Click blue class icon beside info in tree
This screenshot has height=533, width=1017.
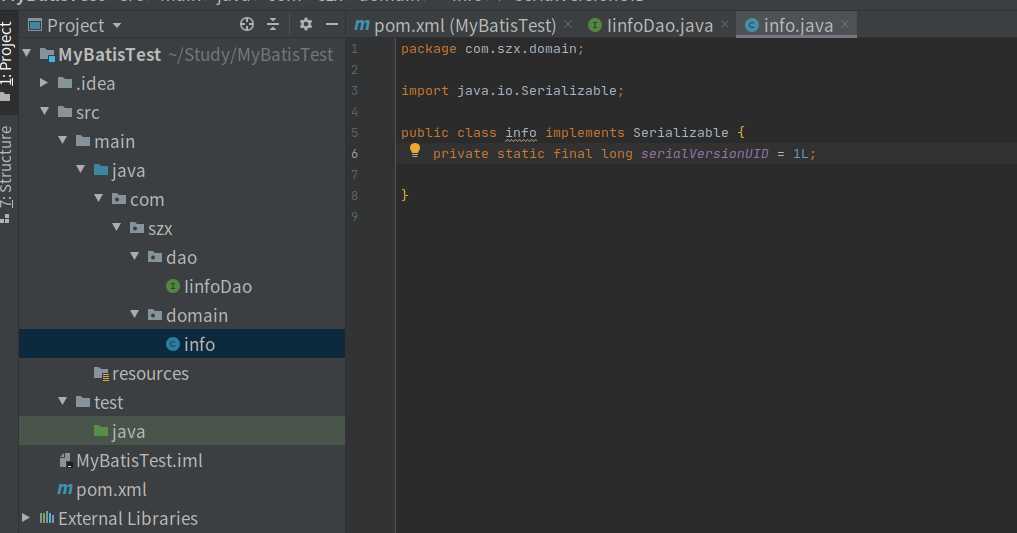tap(173, 344)
